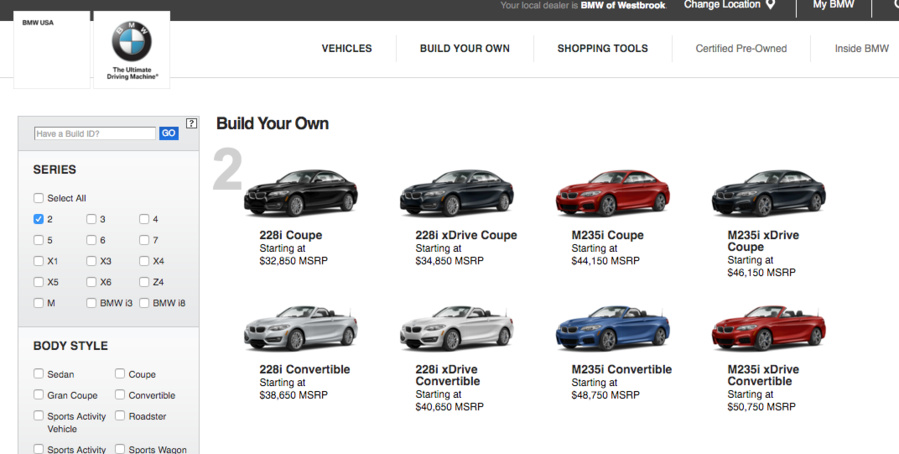Check the Convertible body style checkbox
Screen dimensions: 899x454
tap(120, 394)
